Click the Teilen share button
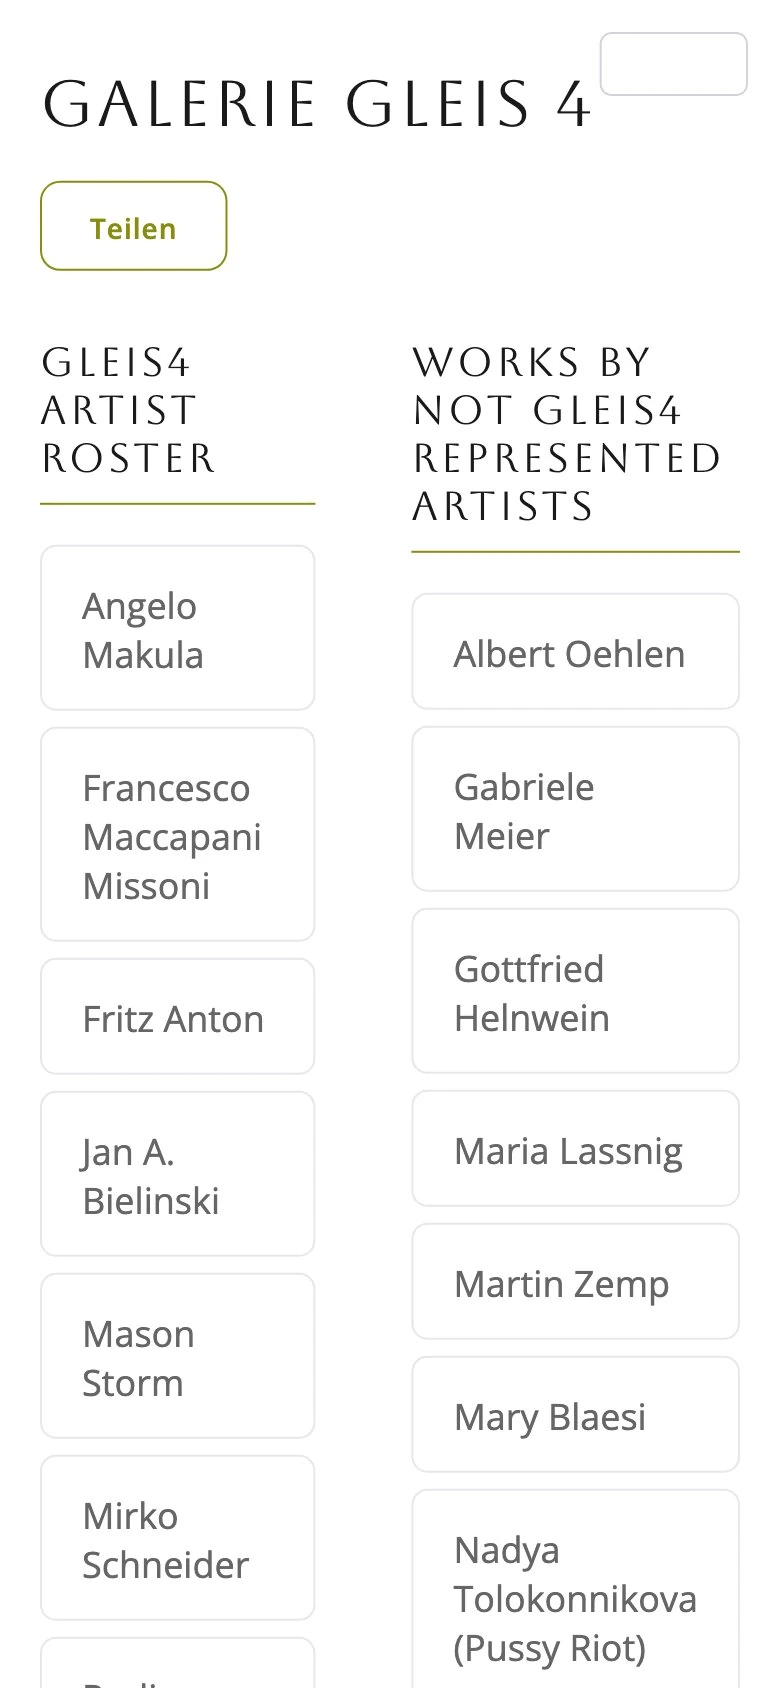The height and width of the screenshot is (1688, 780). (134, 226)
